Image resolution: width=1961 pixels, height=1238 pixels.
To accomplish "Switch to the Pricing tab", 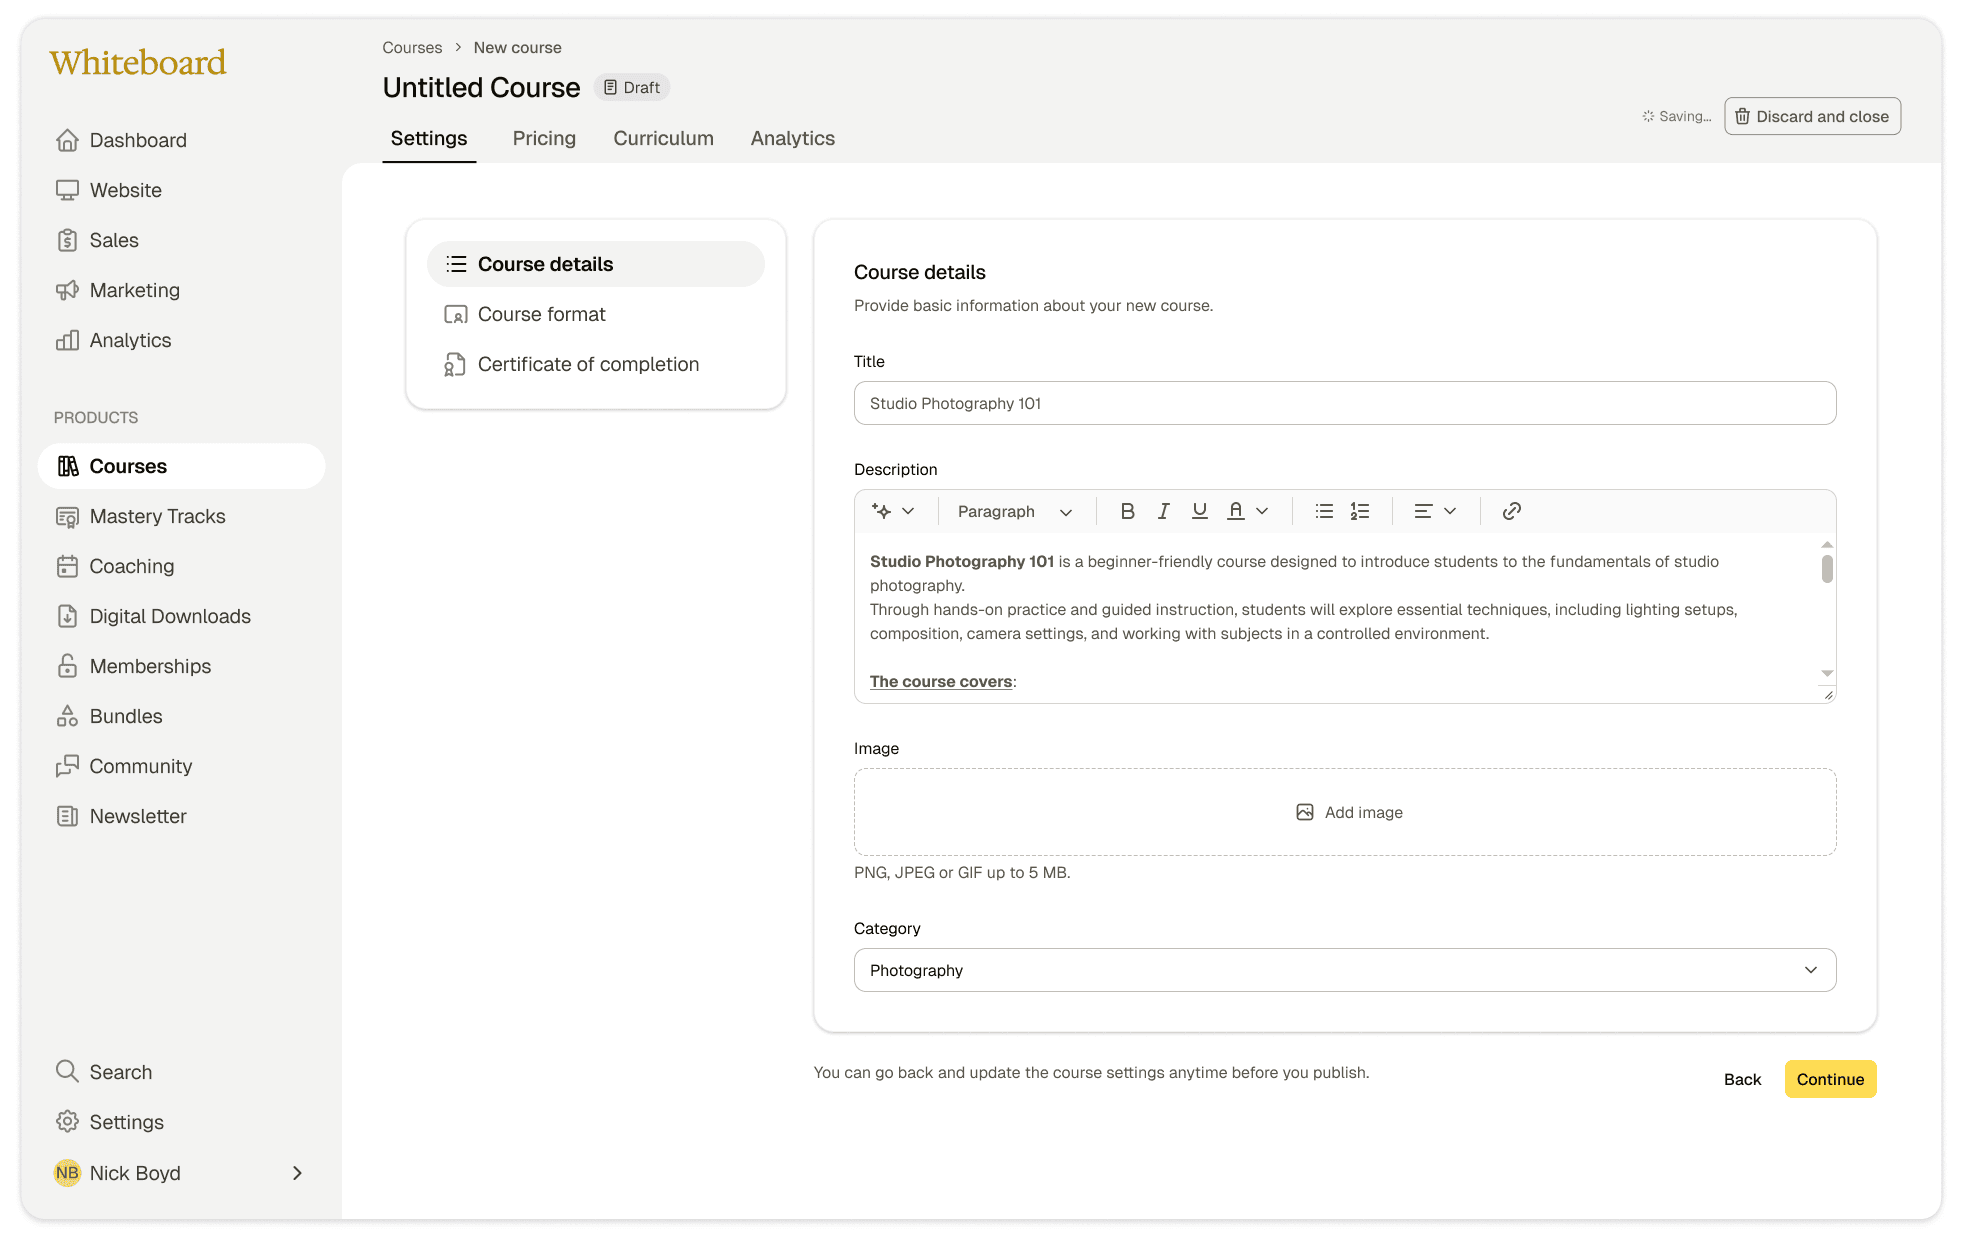I will 544,138.
